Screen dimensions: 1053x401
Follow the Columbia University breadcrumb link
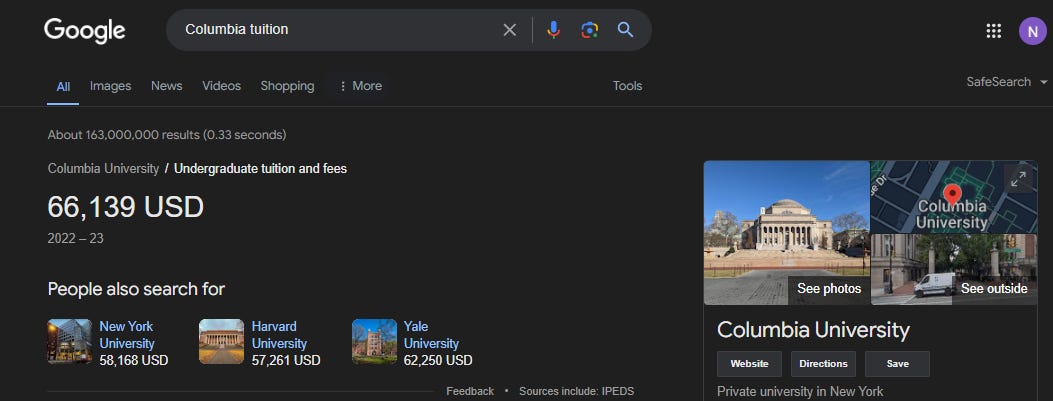103,169
